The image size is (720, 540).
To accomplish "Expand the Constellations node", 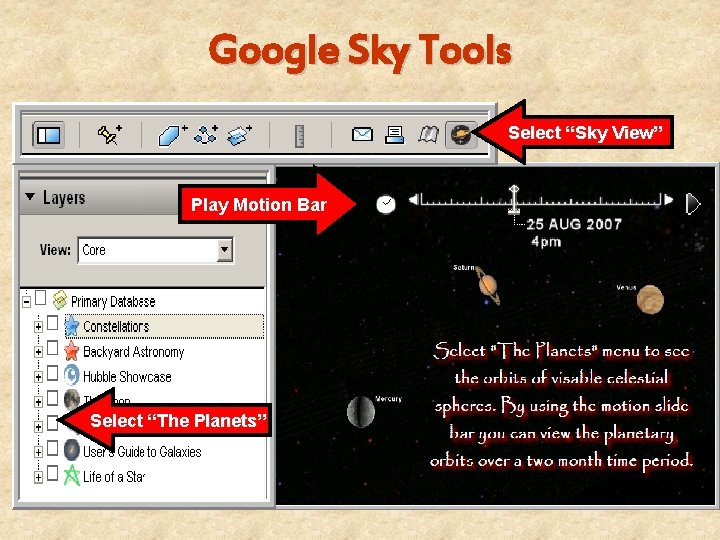I will (39, 326).
